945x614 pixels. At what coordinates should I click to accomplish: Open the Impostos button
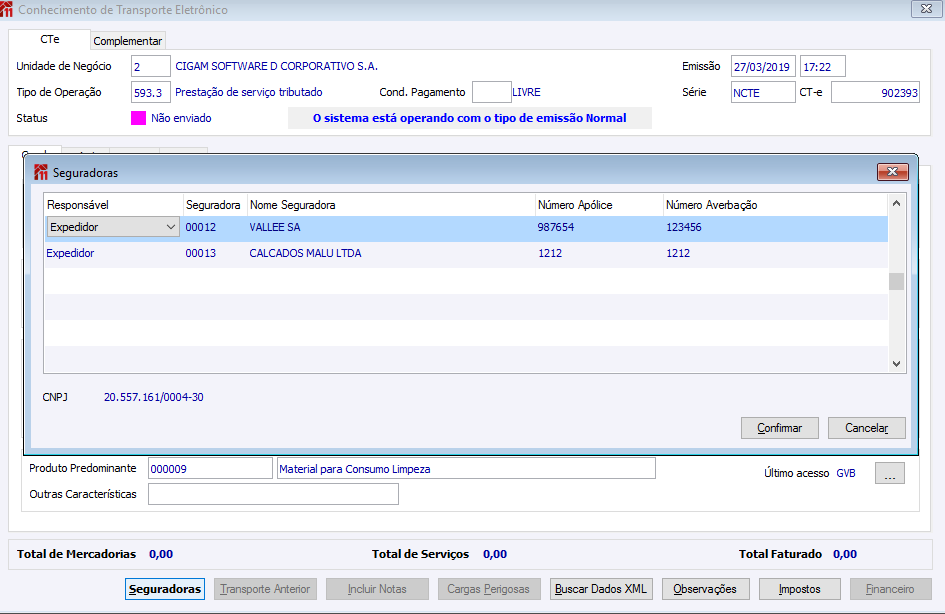[800, 589]
